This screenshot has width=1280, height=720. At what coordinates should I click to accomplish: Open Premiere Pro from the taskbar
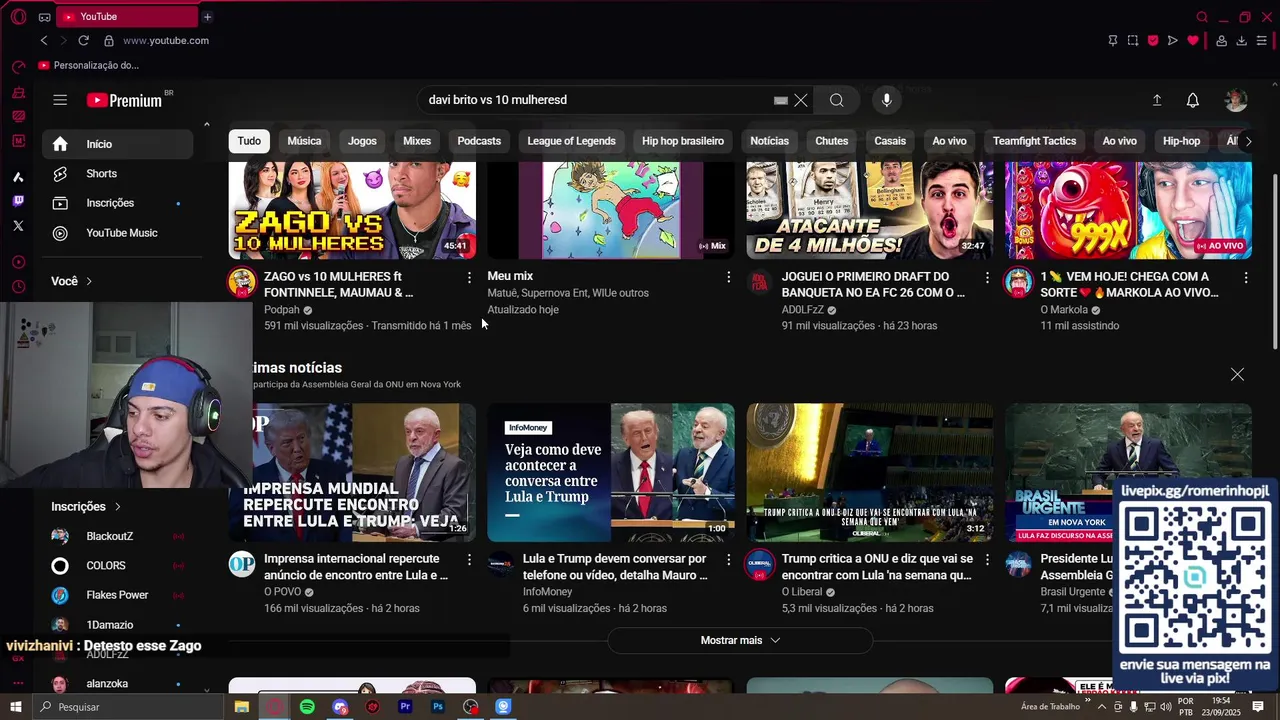[405, 707]
